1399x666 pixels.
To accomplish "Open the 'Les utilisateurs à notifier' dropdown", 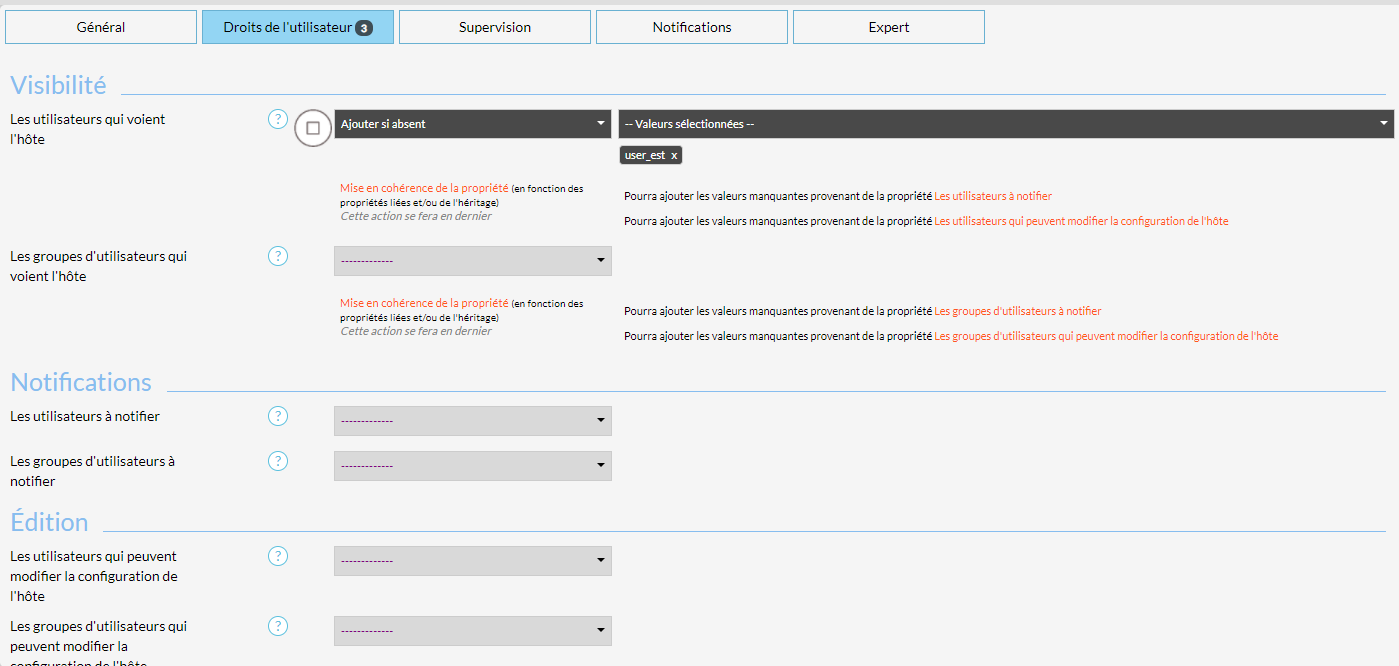I will pos(472,421).
